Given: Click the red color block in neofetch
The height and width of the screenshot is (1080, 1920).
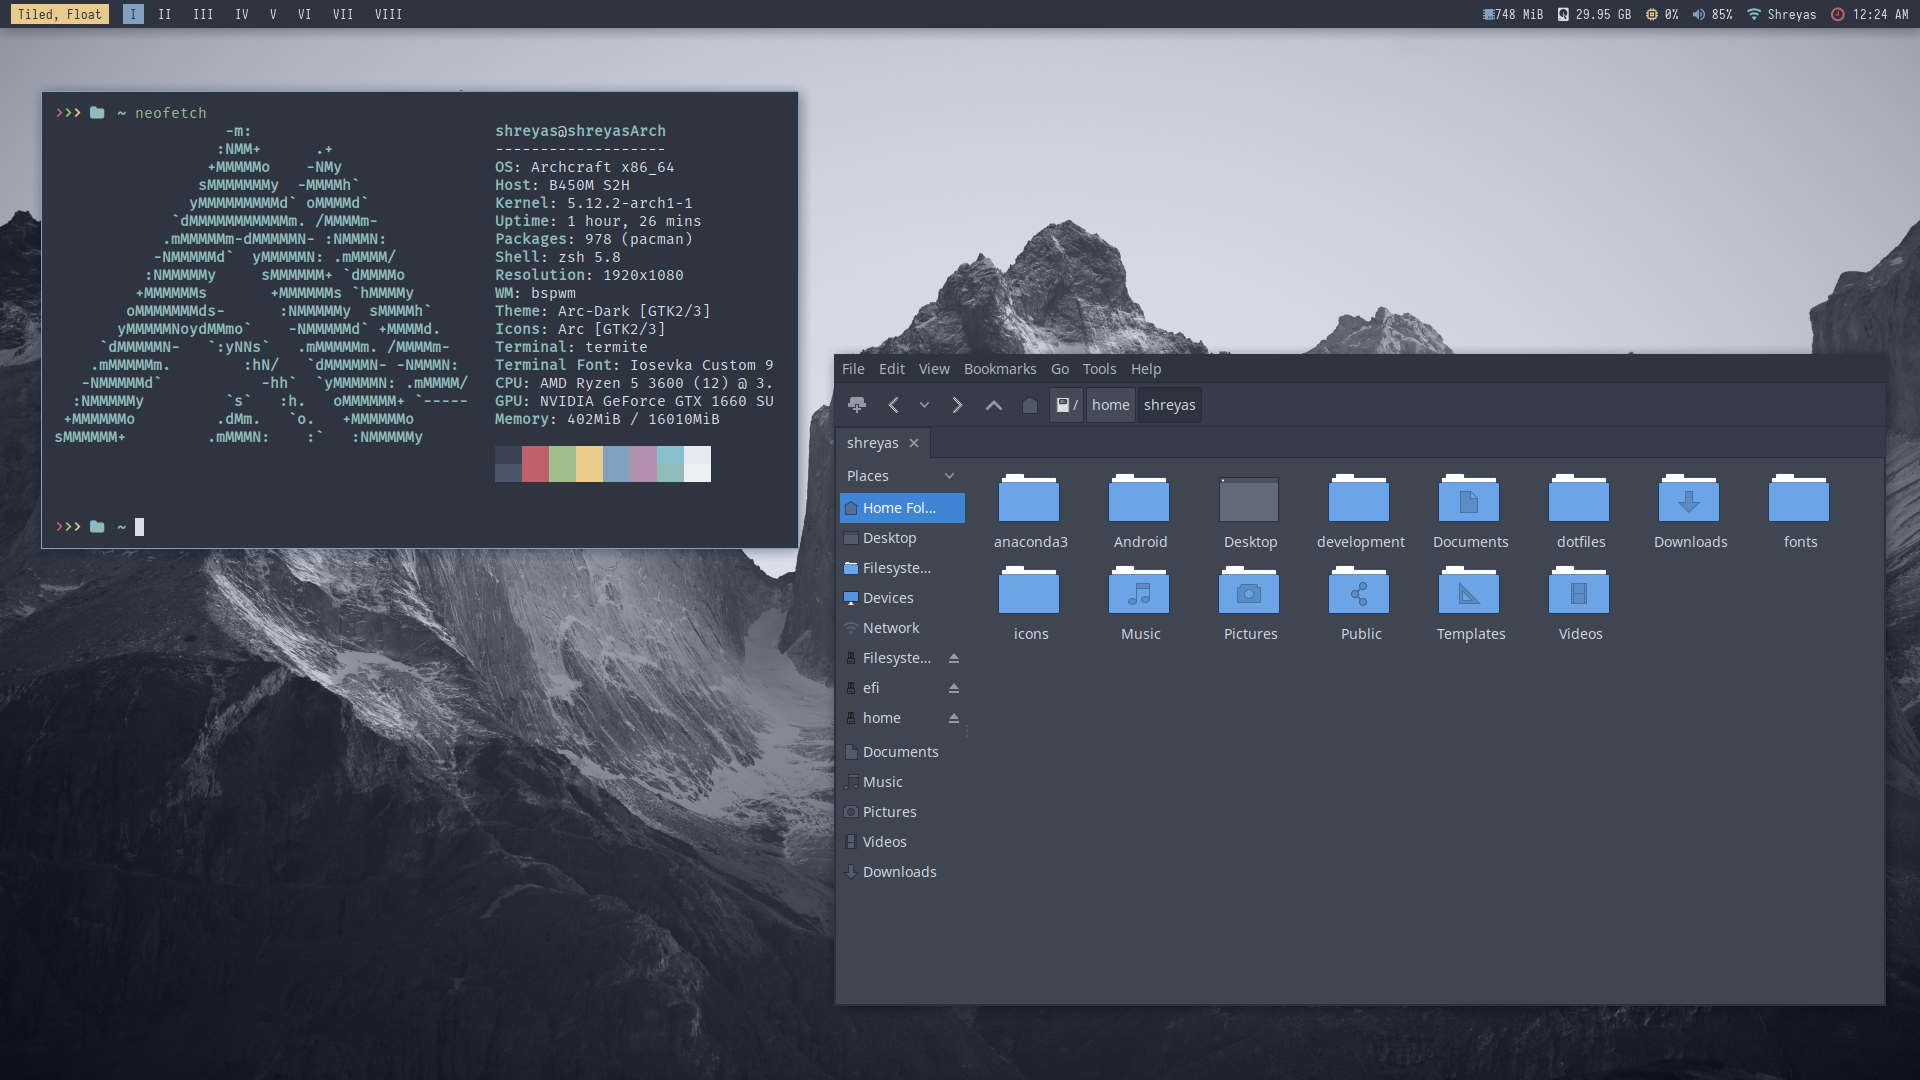Looking at the screenshot, I should pos(535,464).
